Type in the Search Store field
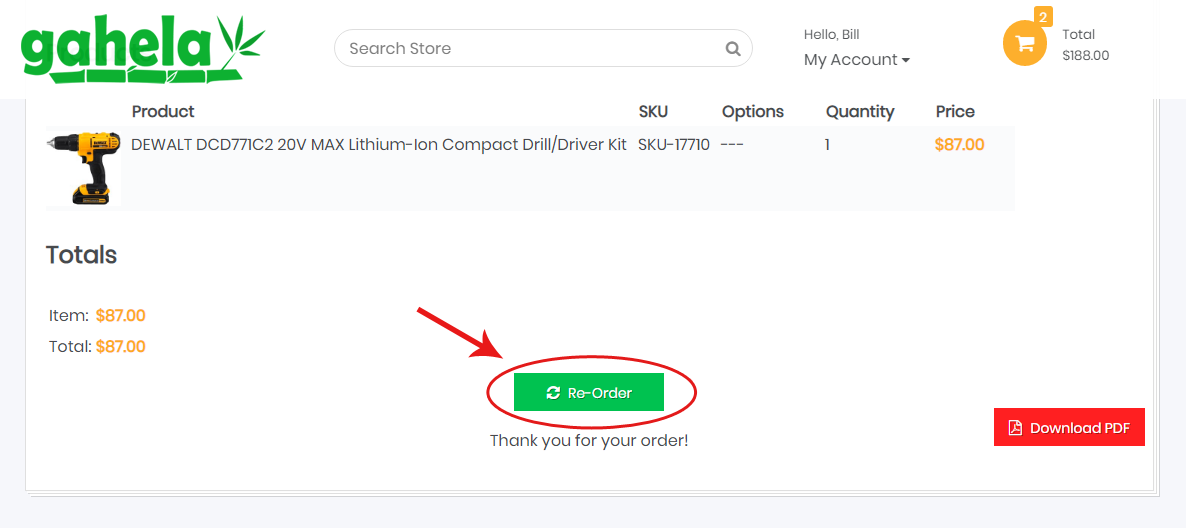The image size is (1186, 528). 530,48
